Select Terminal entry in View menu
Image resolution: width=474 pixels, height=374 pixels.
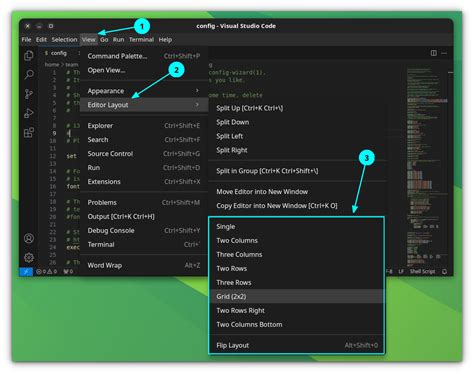(x=144, y=244)
